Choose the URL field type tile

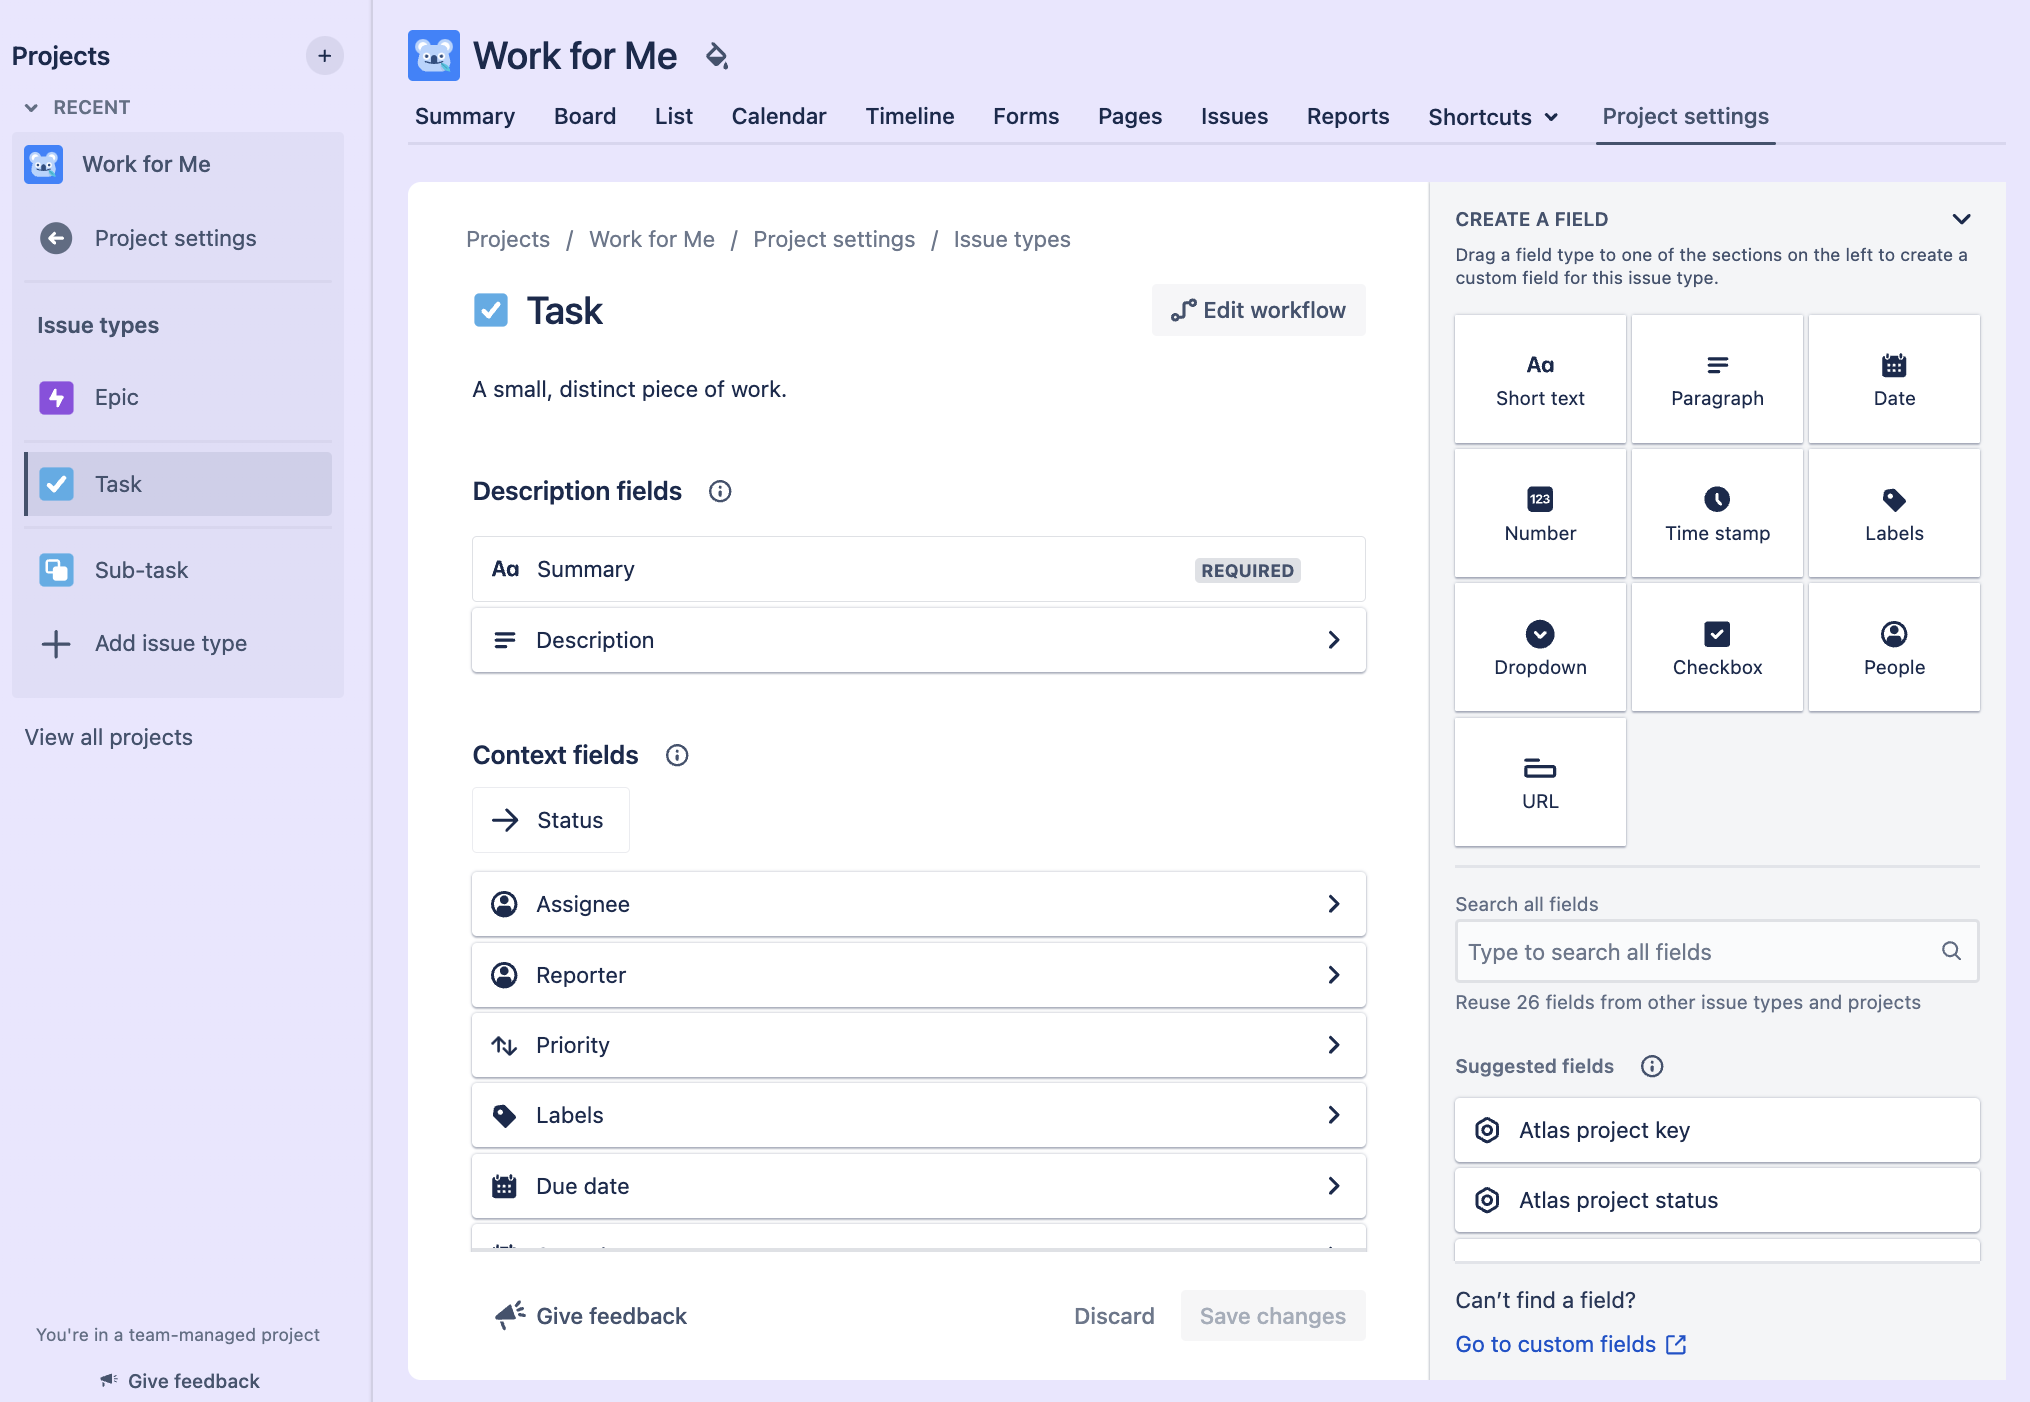click(1540, 782)
